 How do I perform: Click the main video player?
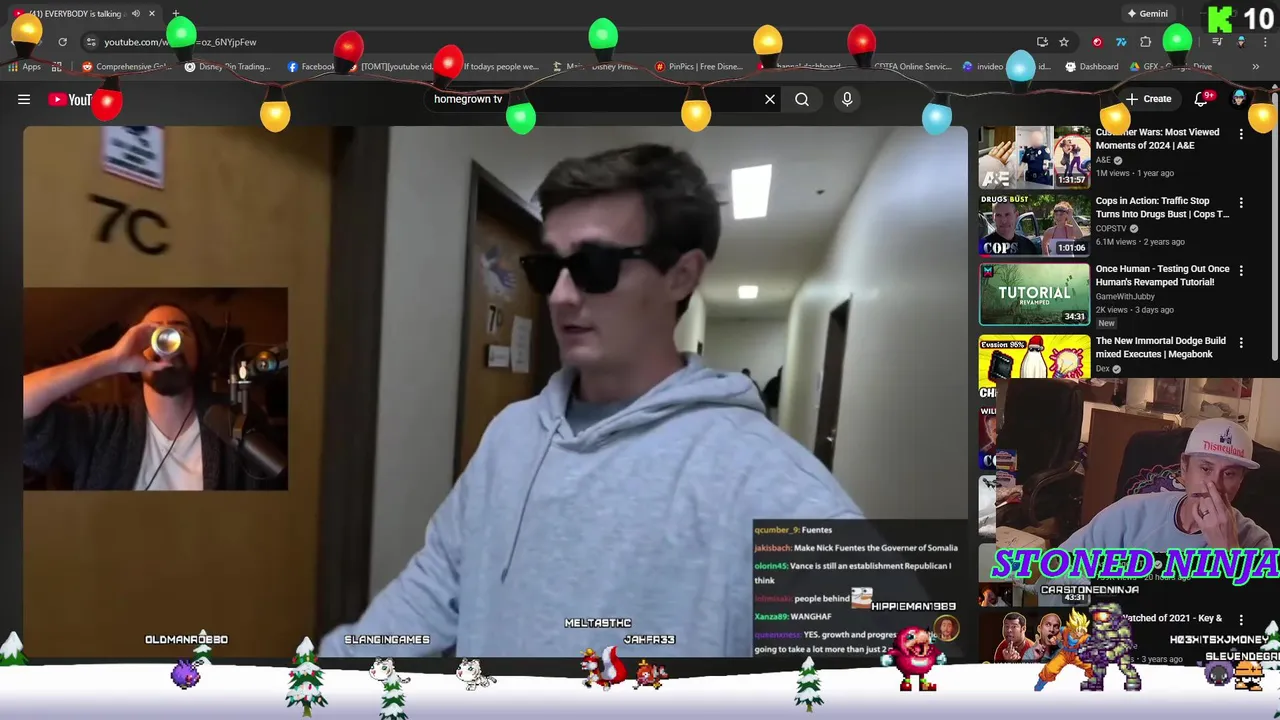pyautogui.click(x=495, y=391)
